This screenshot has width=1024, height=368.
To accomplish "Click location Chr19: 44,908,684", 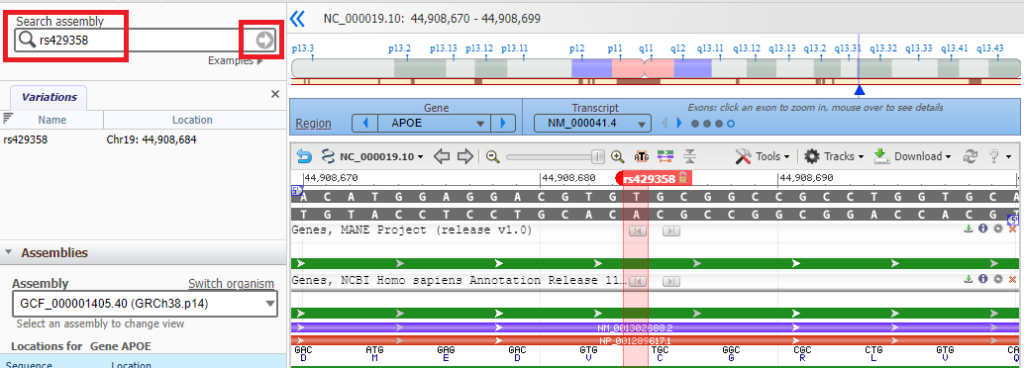I will pos(151,140).
